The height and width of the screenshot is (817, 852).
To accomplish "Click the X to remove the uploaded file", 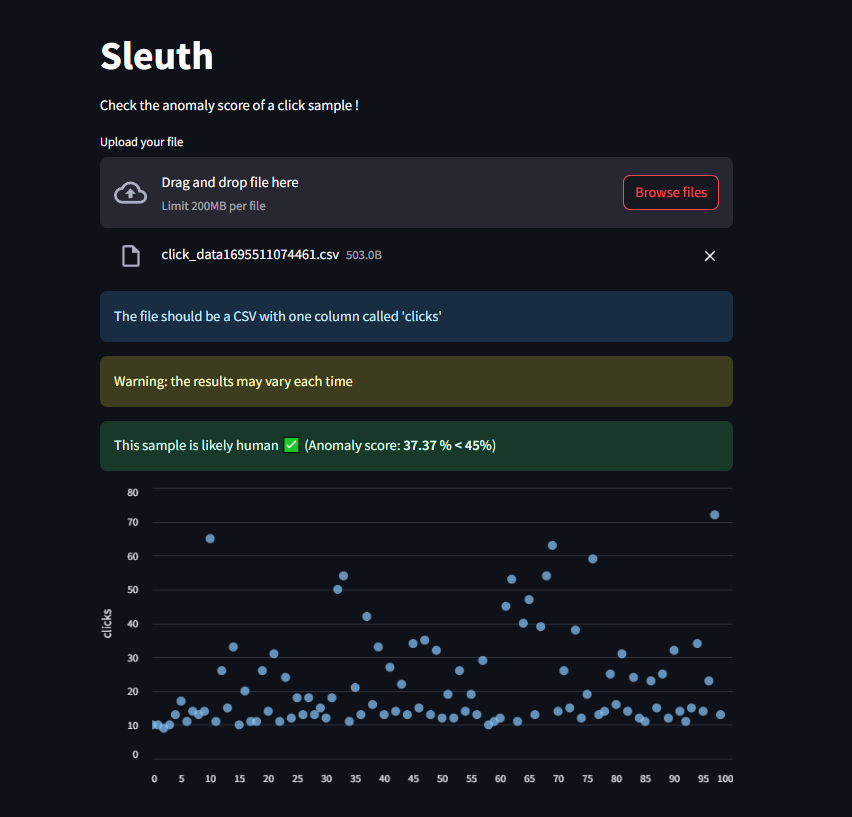I will click(x=710, y=255).
